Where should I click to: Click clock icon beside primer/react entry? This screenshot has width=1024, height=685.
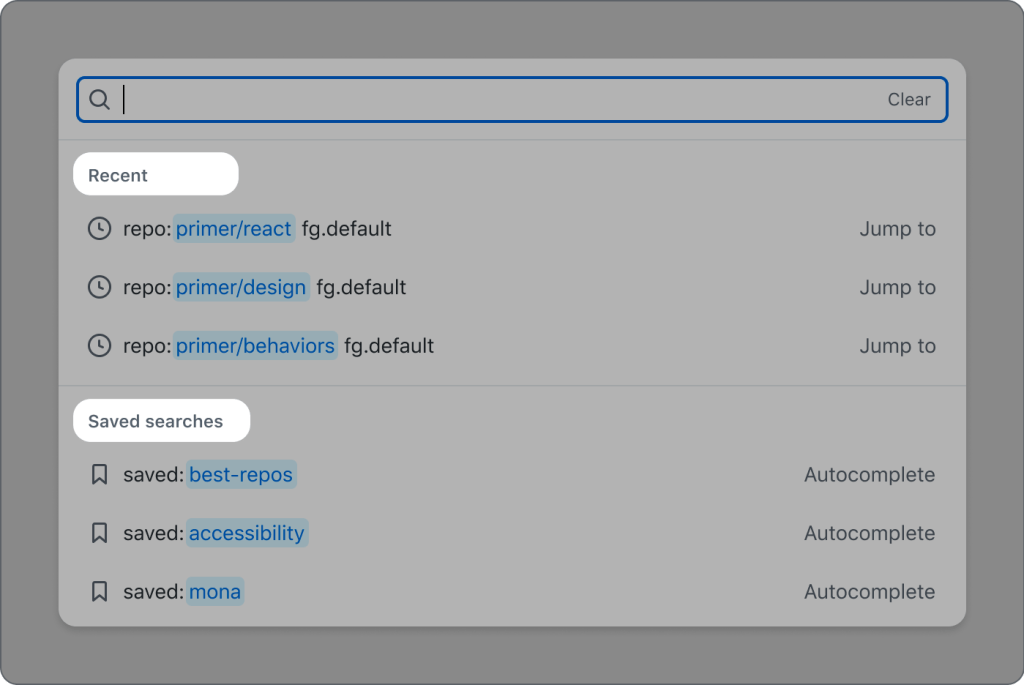99,229
